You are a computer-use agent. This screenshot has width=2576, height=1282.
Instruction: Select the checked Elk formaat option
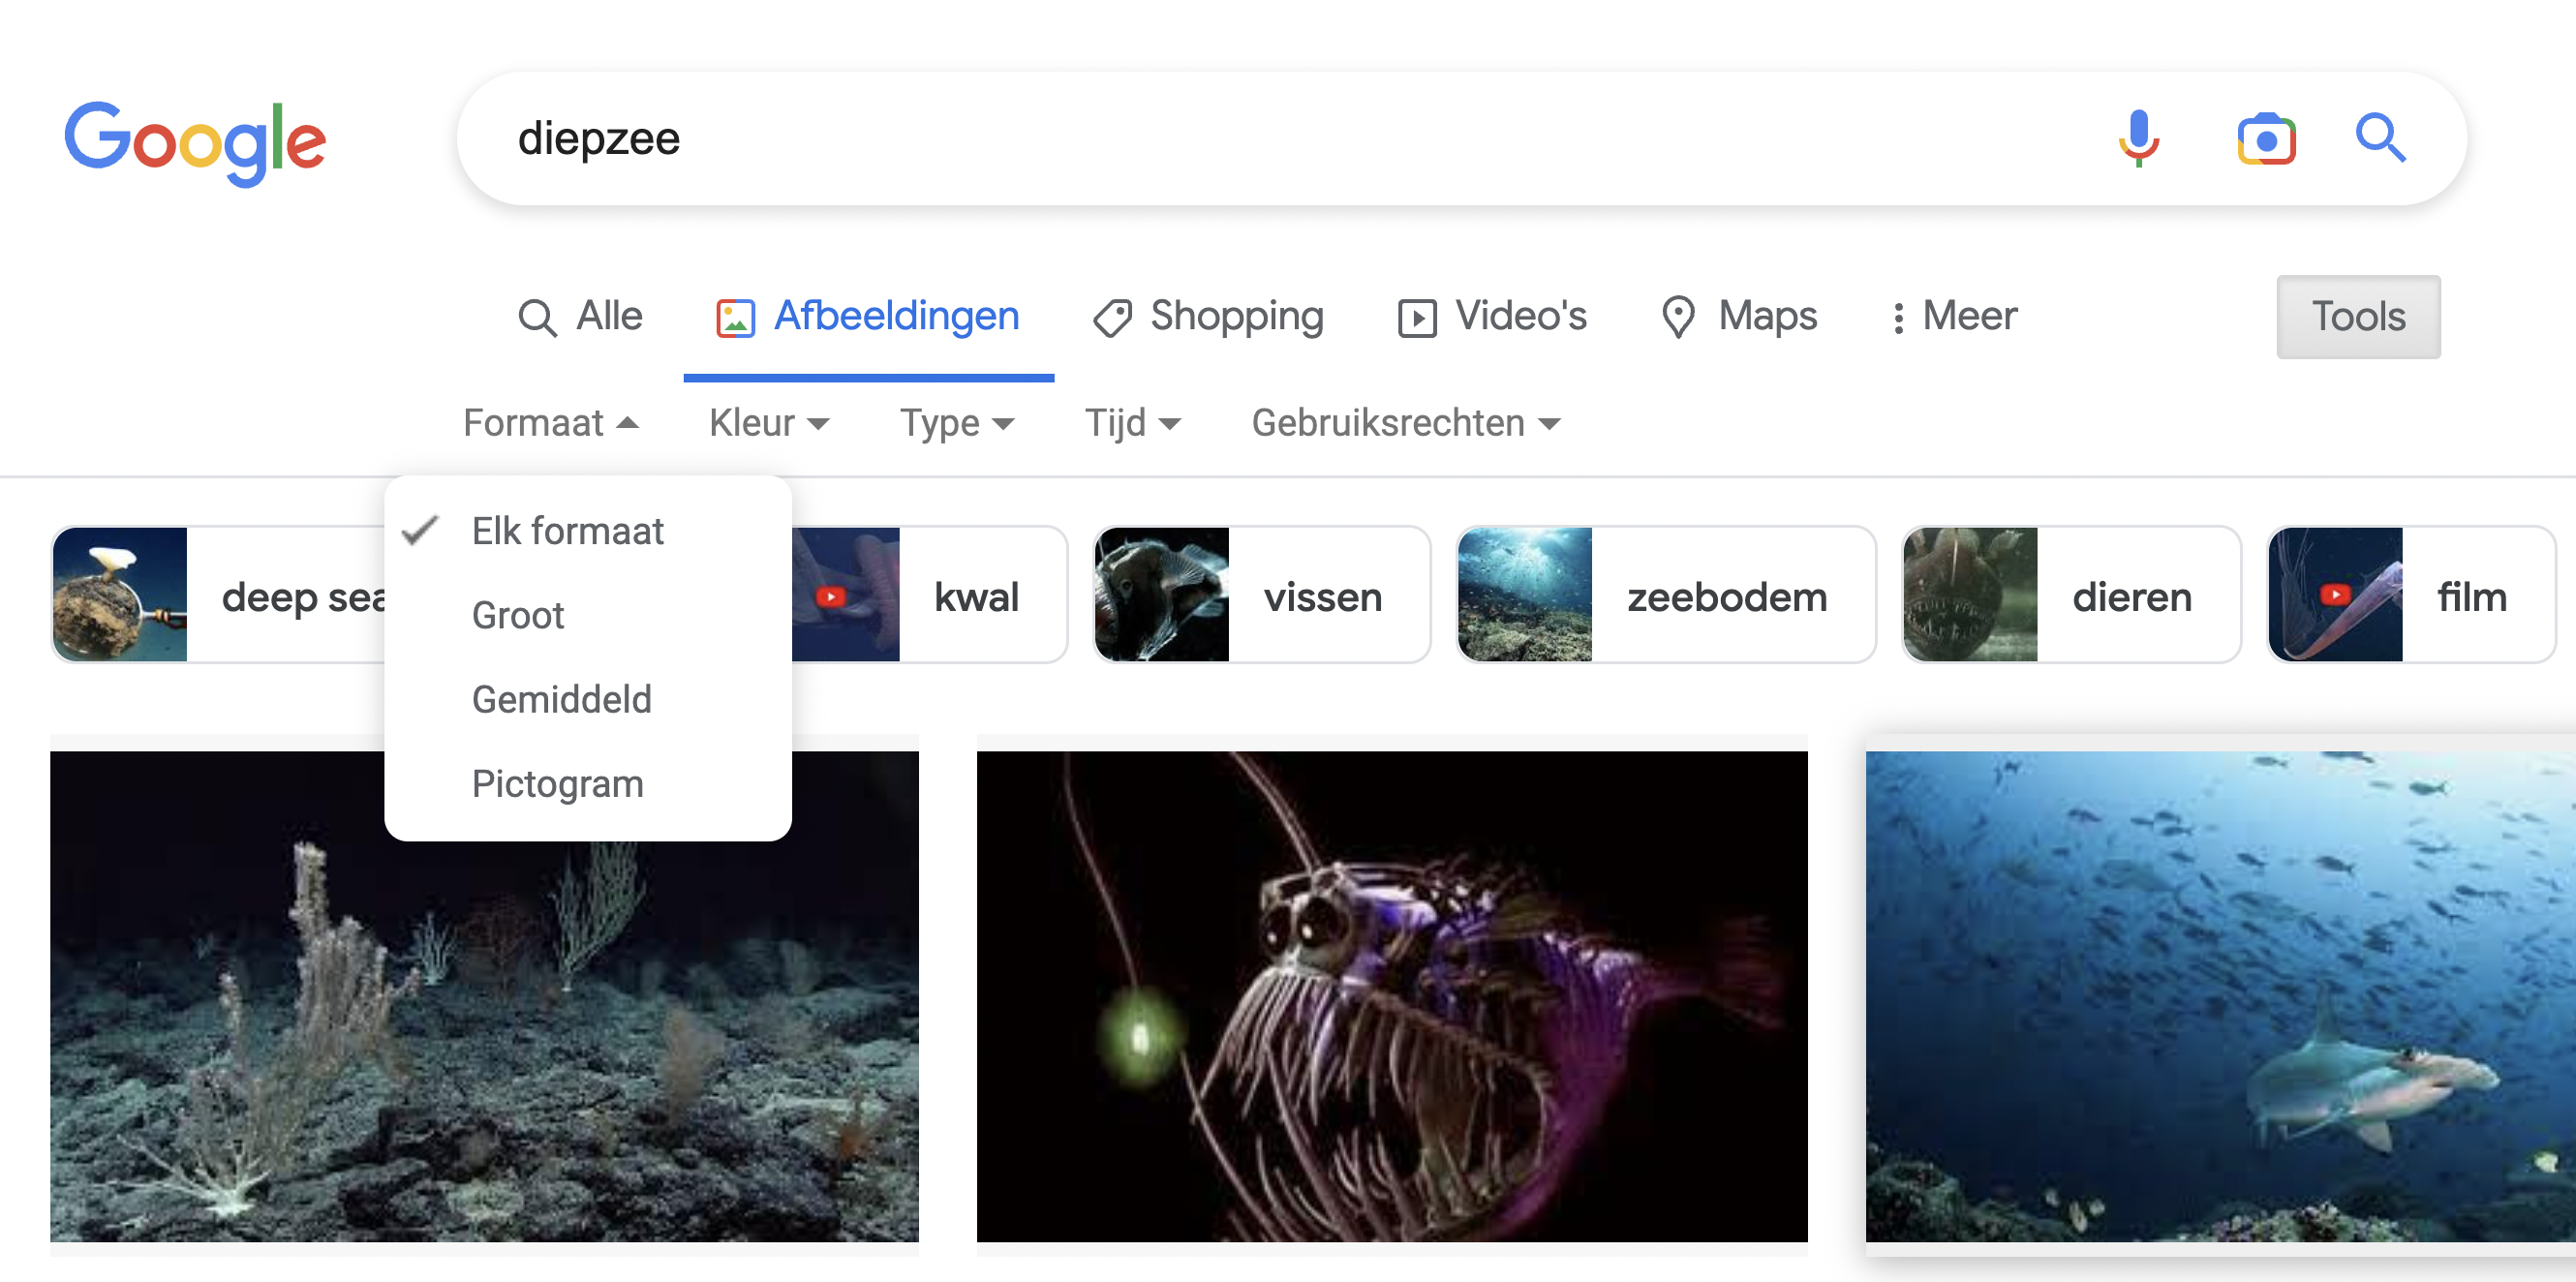point(567,531)
